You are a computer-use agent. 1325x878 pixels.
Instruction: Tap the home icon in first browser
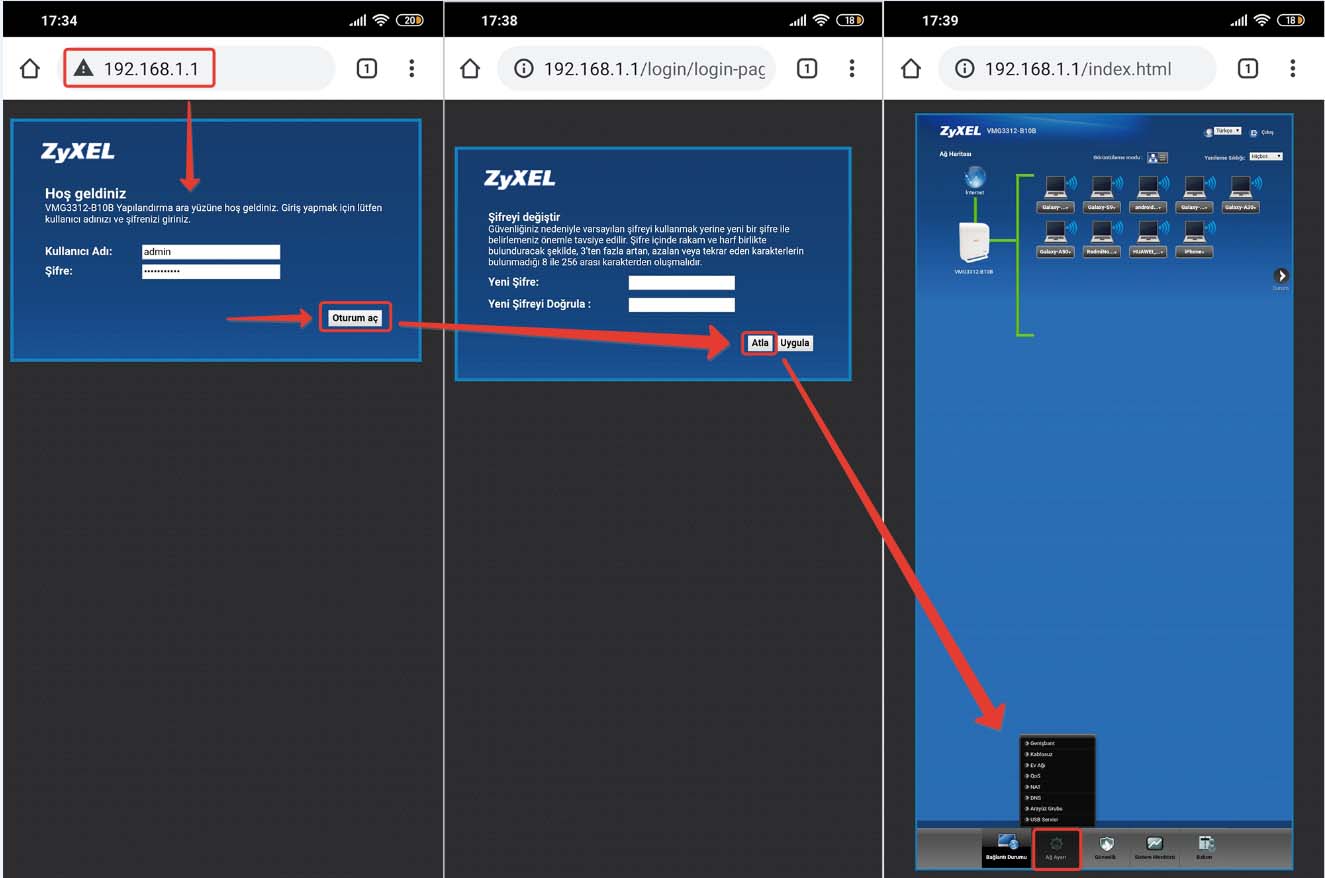tap(30, 69)
